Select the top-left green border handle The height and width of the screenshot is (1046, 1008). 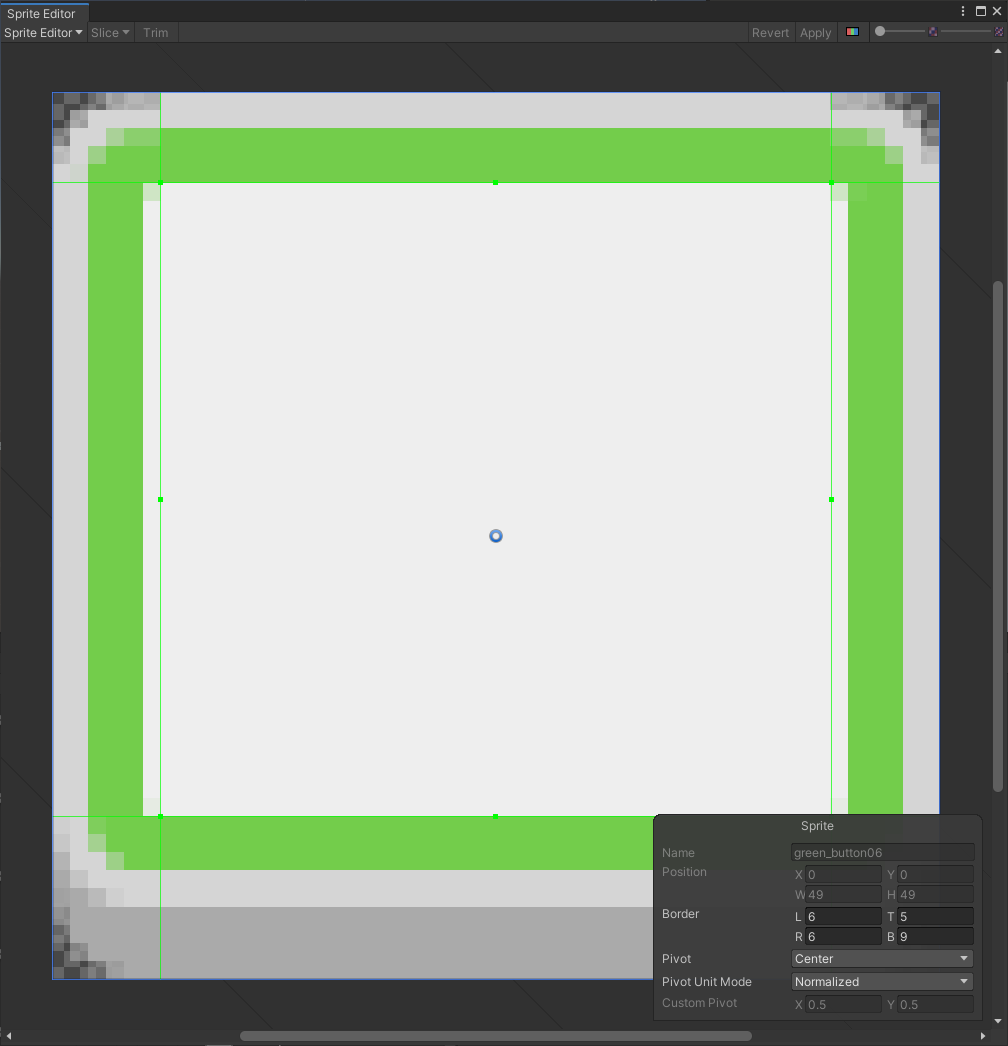[160, 182]
